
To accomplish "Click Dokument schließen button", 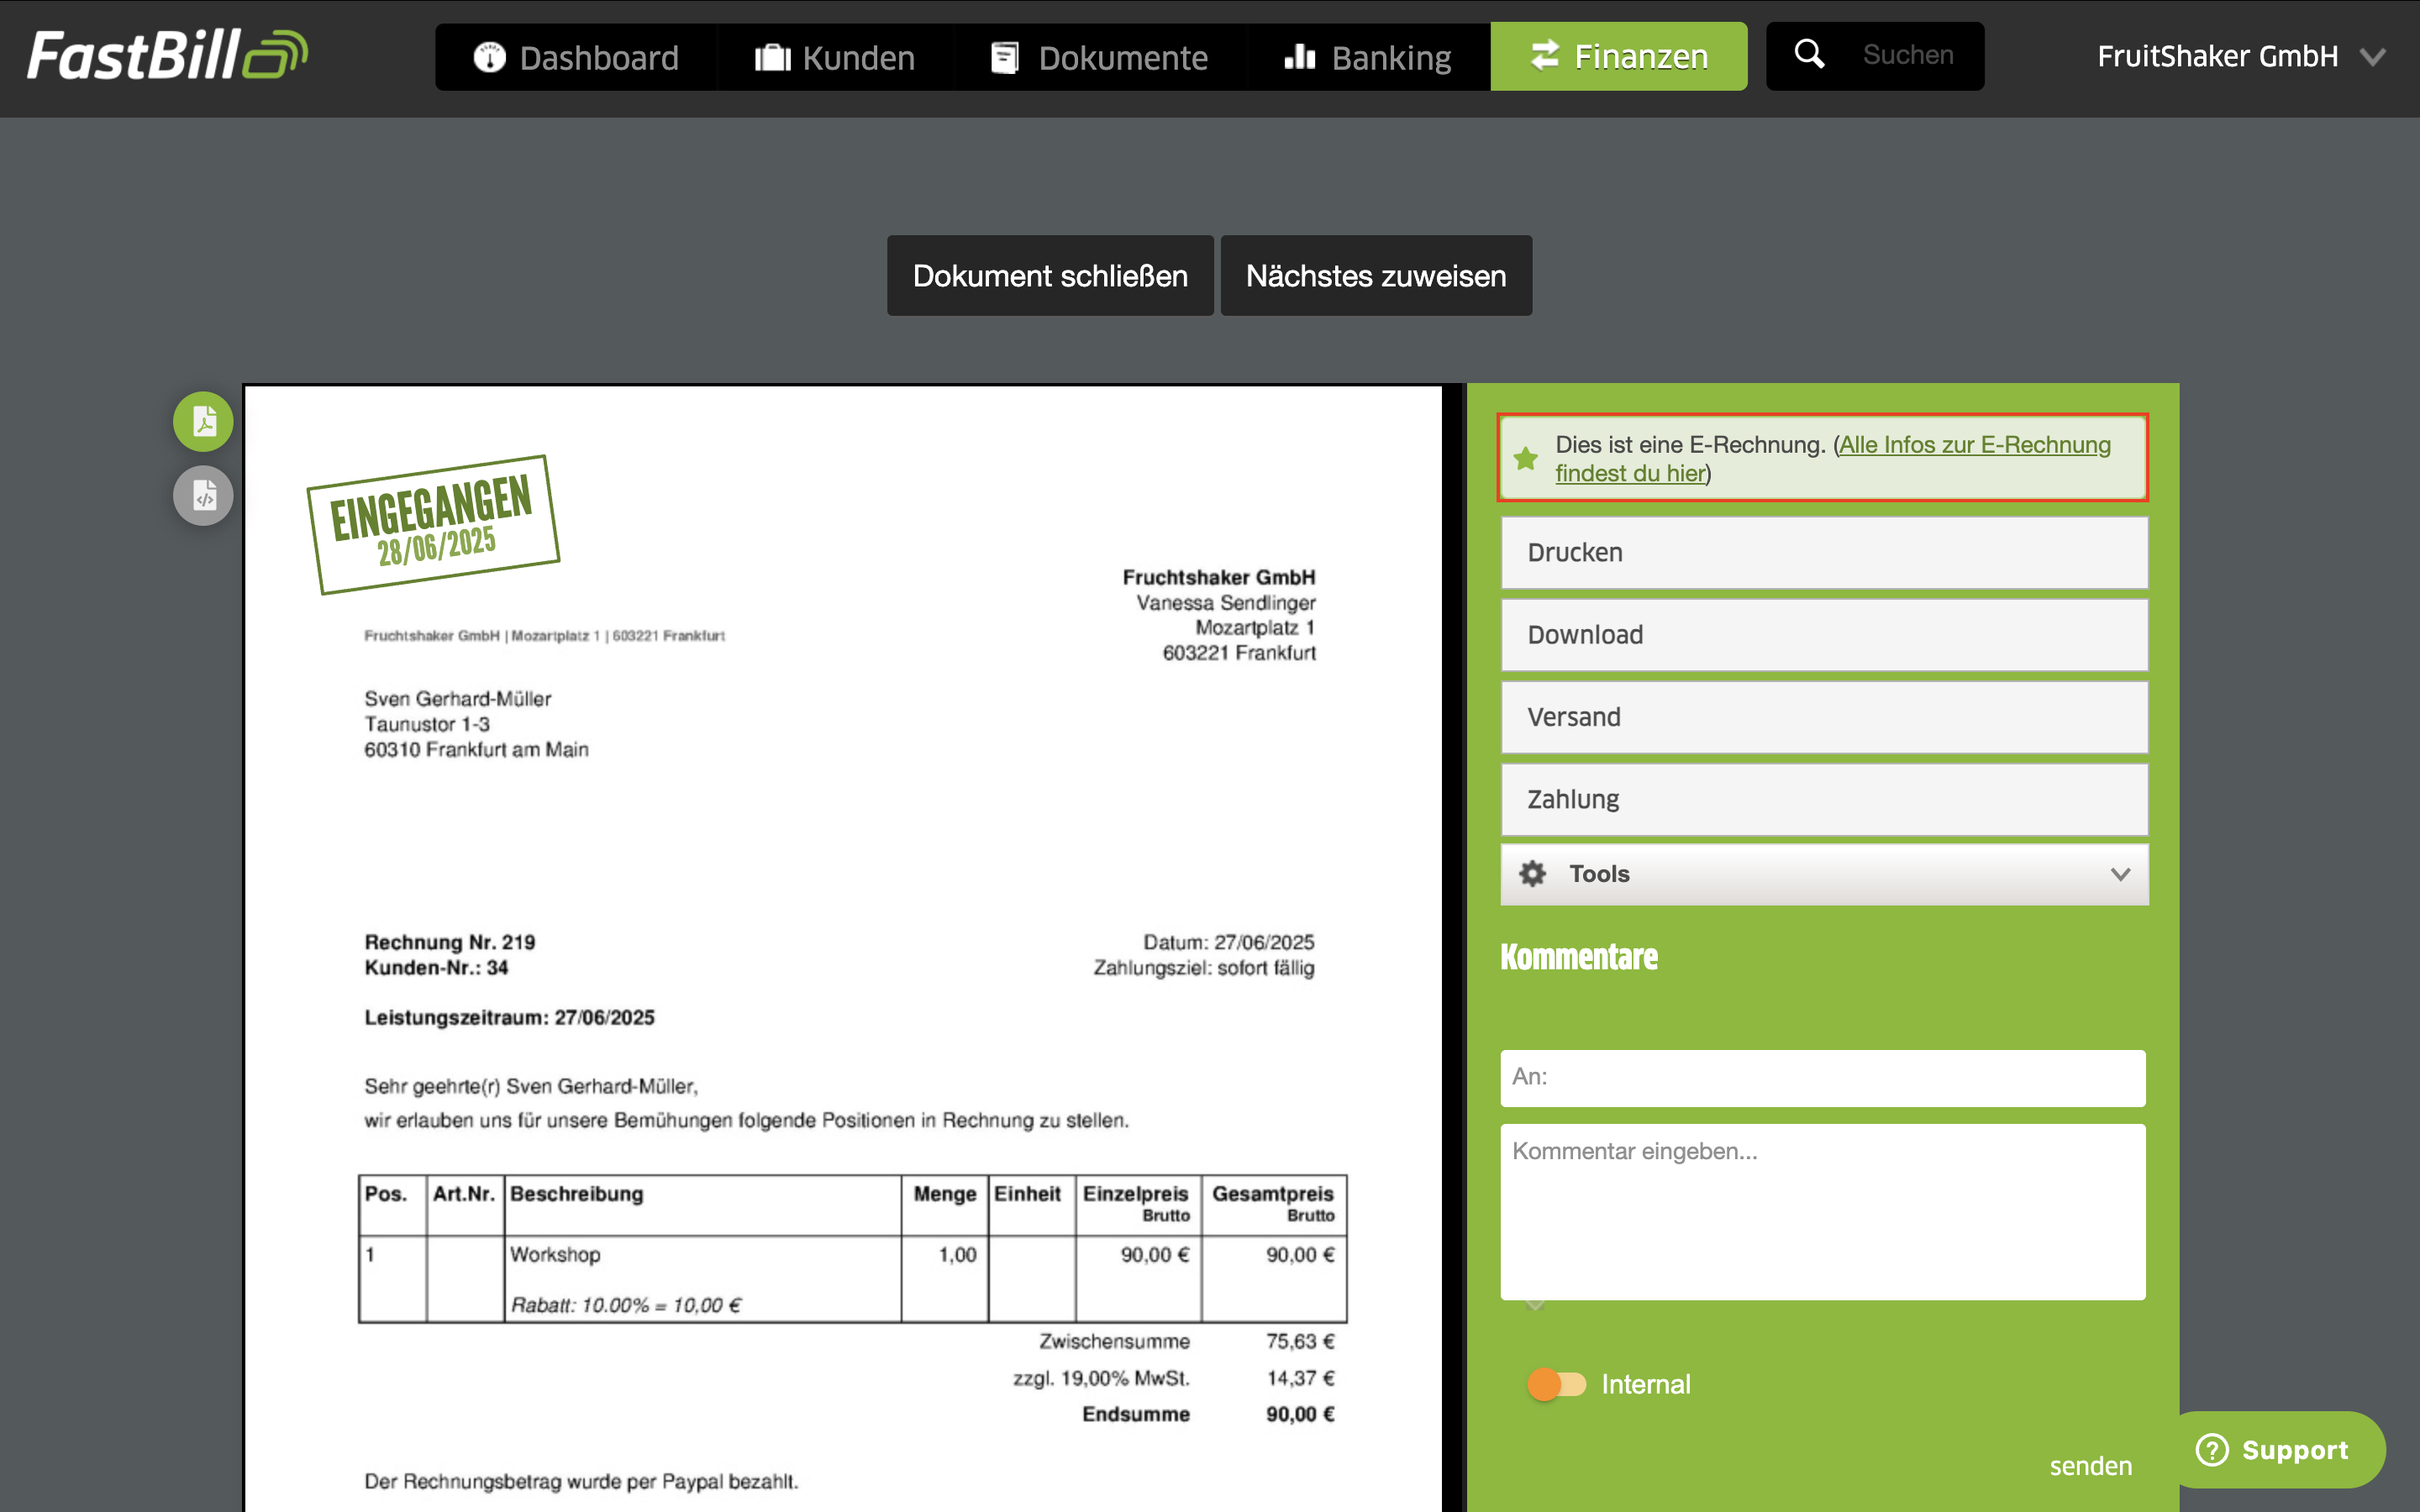I will click(1050, 276).
